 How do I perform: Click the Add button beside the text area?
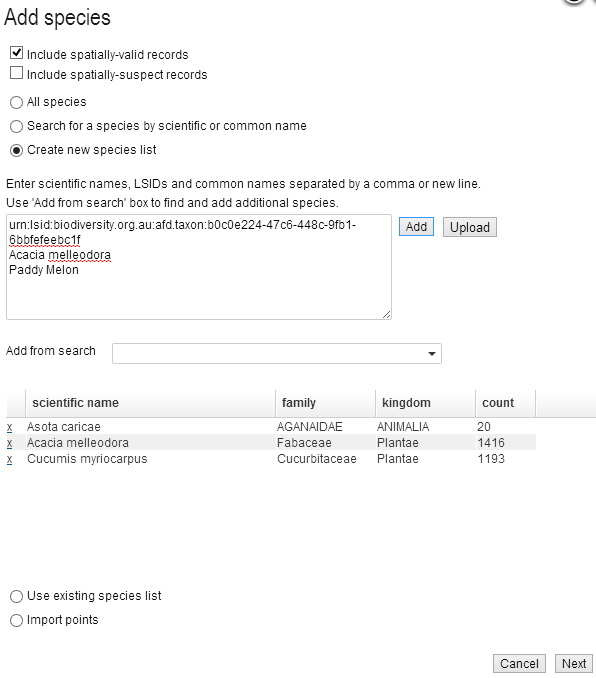tap(416, 227)
